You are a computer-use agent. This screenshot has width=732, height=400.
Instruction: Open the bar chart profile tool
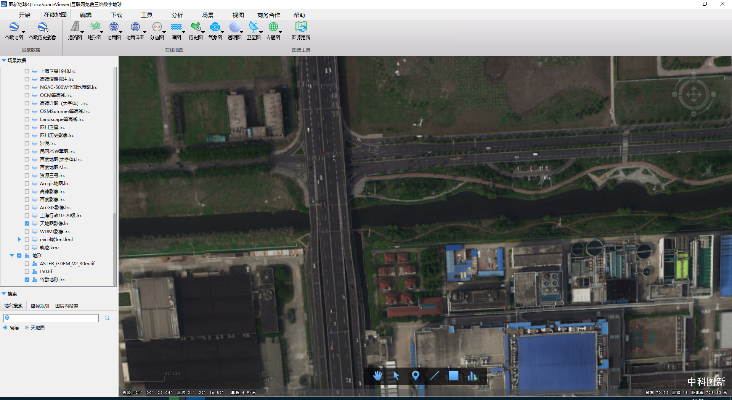click(x=472, y=376)
